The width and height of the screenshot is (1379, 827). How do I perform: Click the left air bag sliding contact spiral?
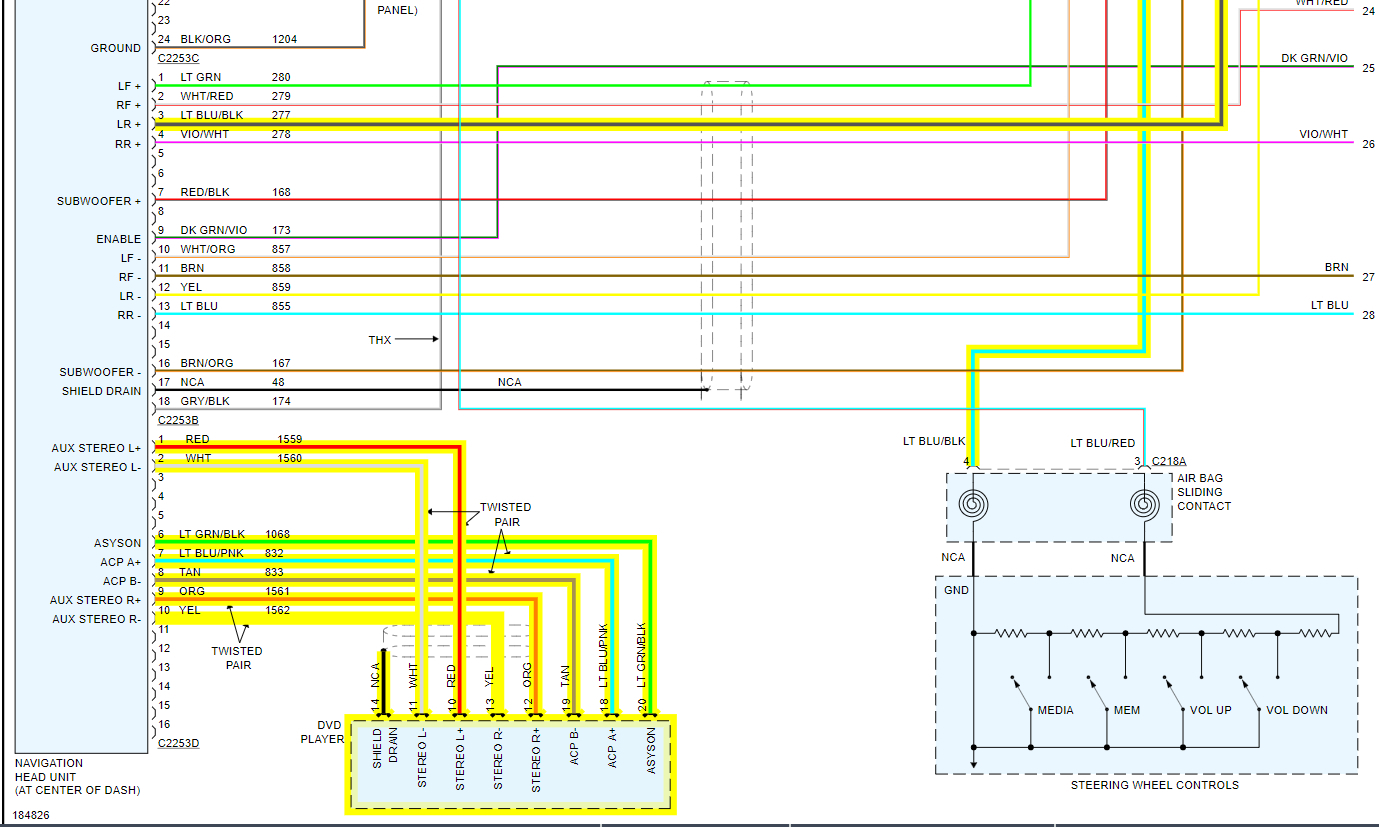click(x=972, y=505)
